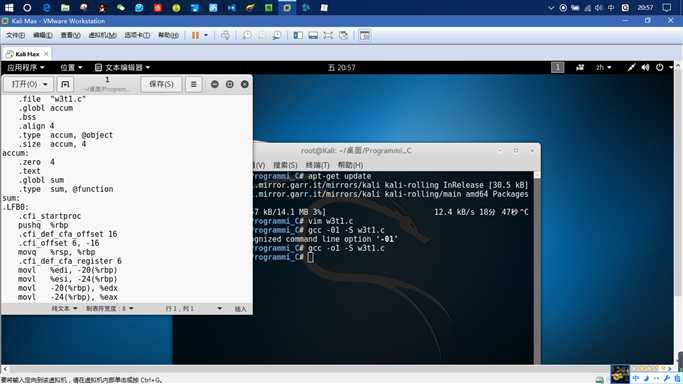Open the accessibility/users icon in Kali bar
Screen dimensions: 683x384
pyautogui.click(x=580, y=67)
